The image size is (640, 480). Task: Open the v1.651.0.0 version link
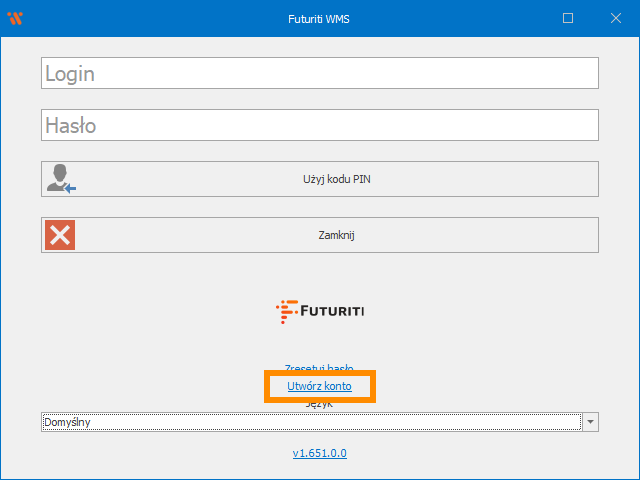tap(319, 453)
